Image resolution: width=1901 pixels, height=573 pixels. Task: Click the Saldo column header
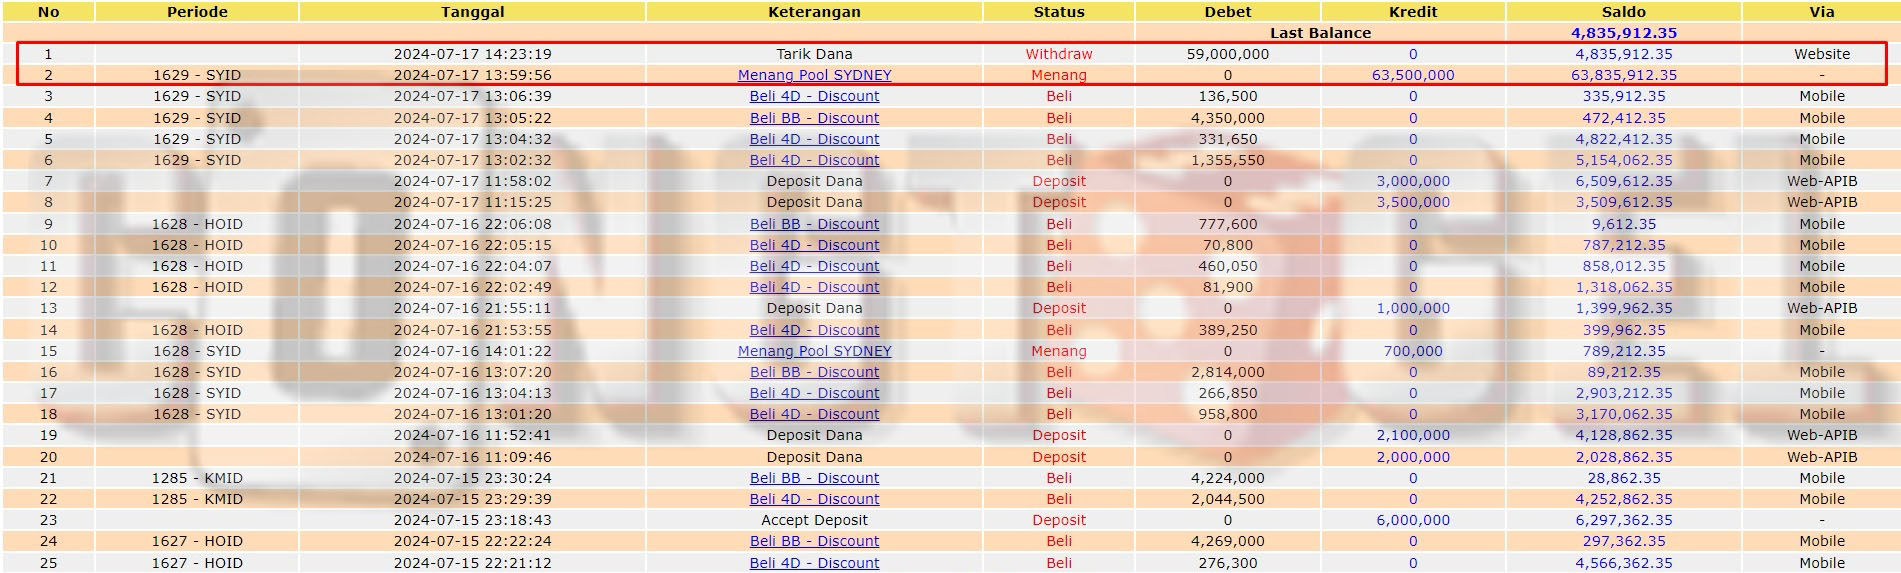[x=1623, y=12]
